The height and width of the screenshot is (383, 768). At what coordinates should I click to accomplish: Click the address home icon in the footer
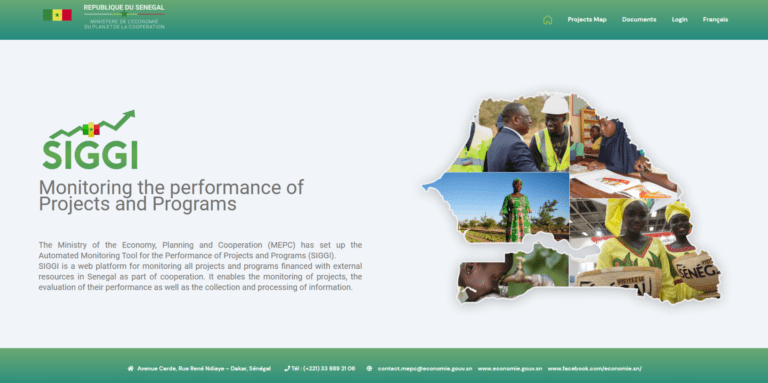[x=130, y=369]
